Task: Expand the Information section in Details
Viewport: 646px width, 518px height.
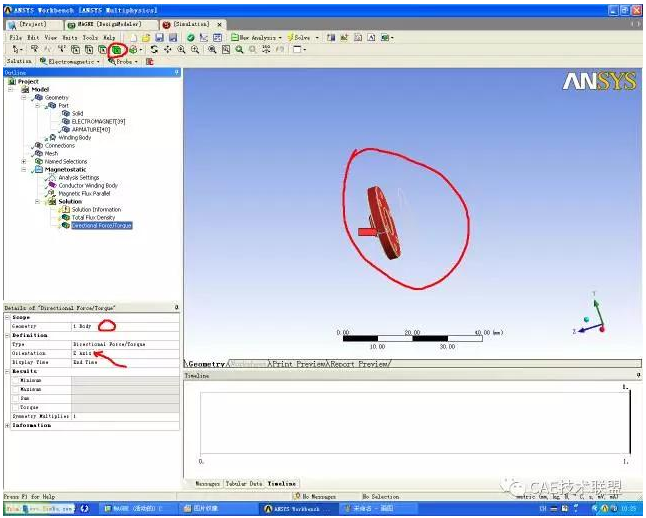Action: [7, 425]
